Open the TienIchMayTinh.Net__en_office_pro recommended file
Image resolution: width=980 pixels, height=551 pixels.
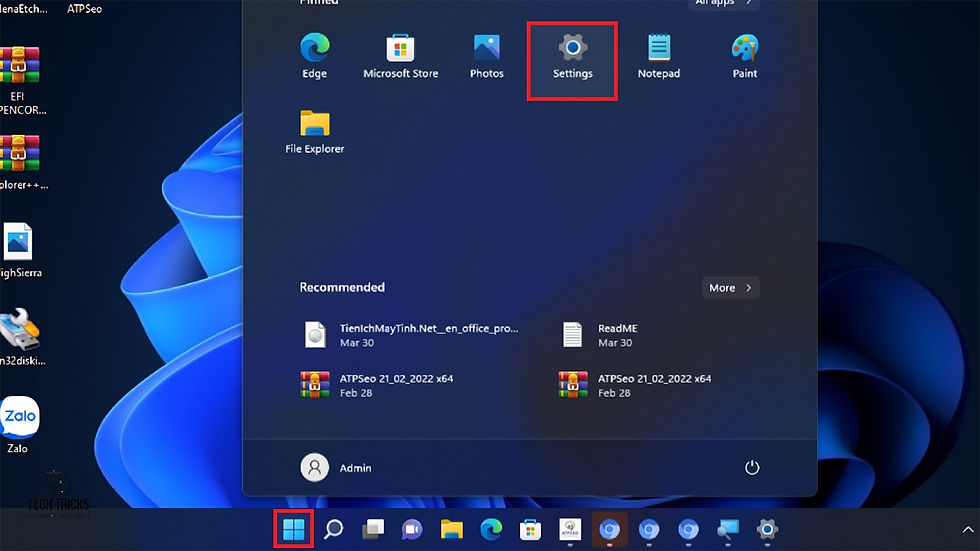click(x=411, y=335)
